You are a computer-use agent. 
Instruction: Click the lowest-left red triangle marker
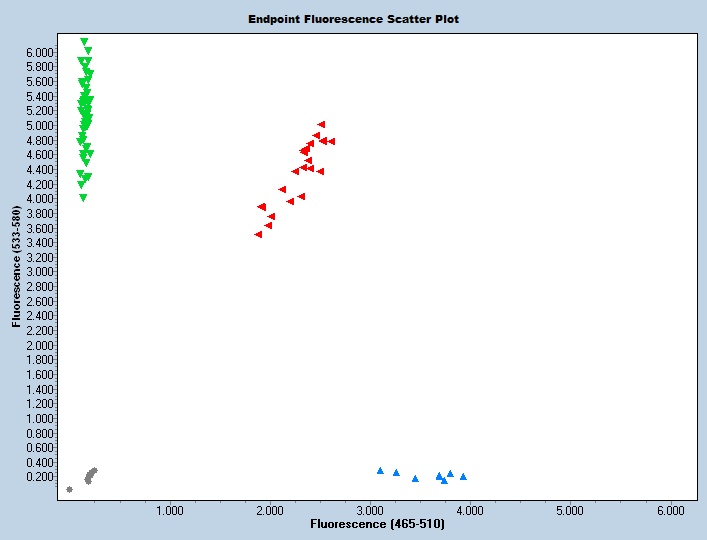258,234
